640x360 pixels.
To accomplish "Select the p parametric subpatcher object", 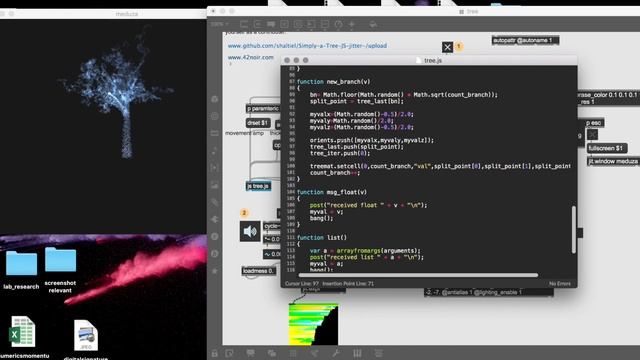I will (x=263, y=109).
